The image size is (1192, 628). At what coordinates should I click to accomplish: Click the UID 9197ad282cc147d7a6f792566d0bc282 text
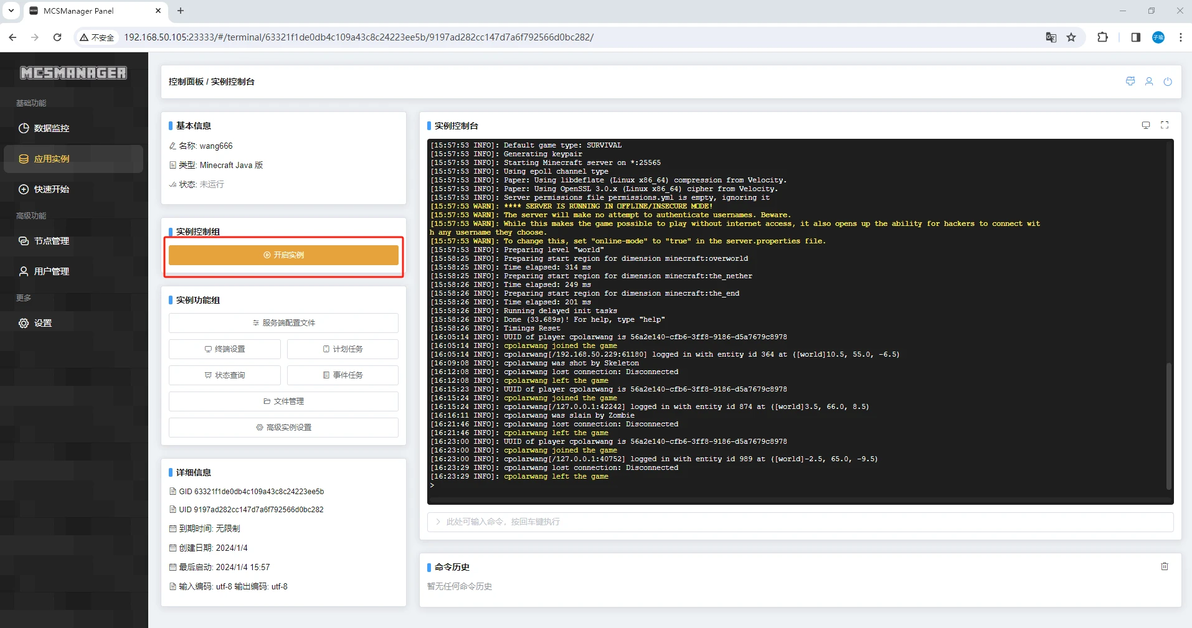[251, 510]
